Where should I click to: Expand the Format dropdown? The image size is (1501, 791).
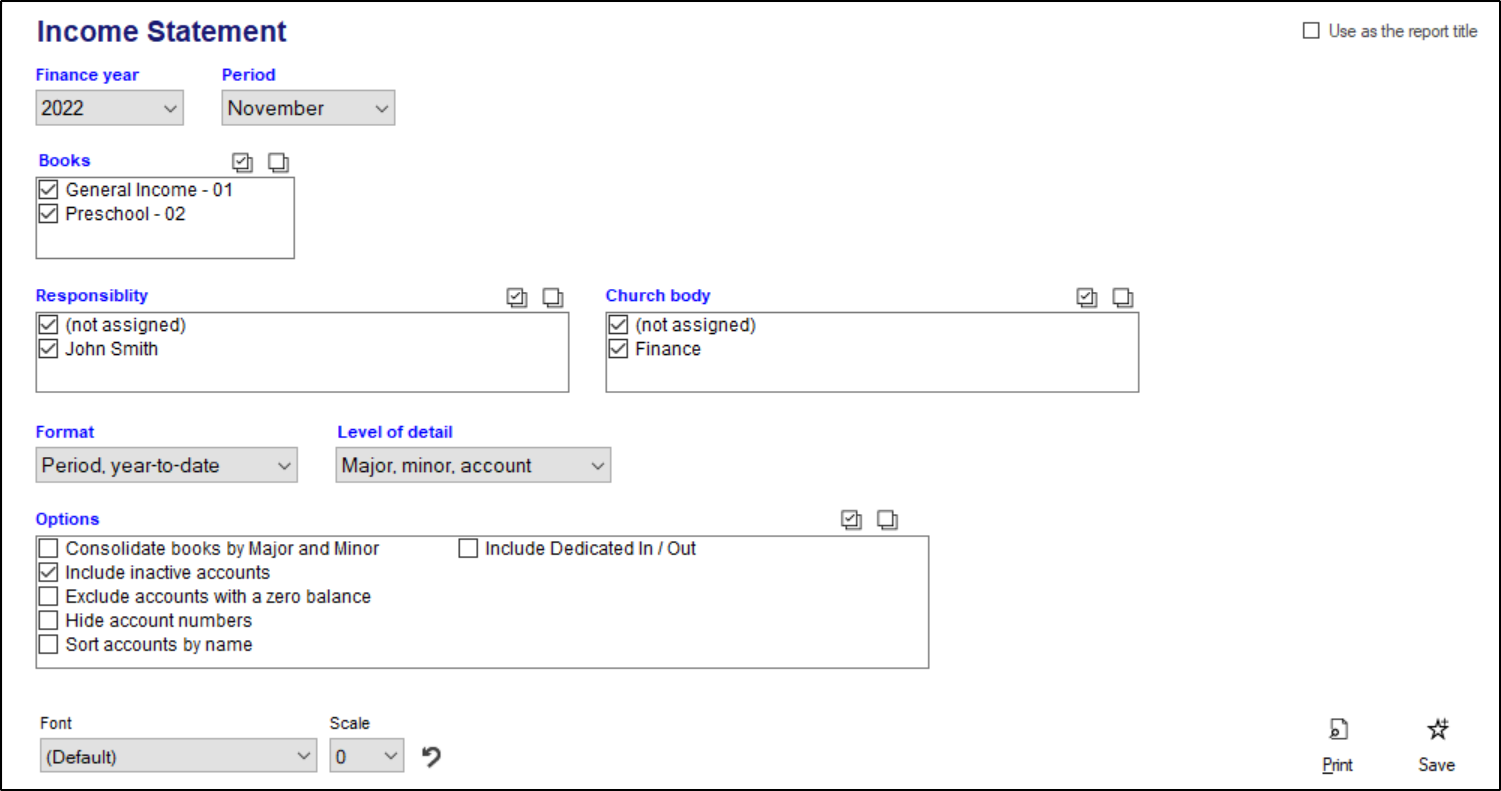(167, 466)
